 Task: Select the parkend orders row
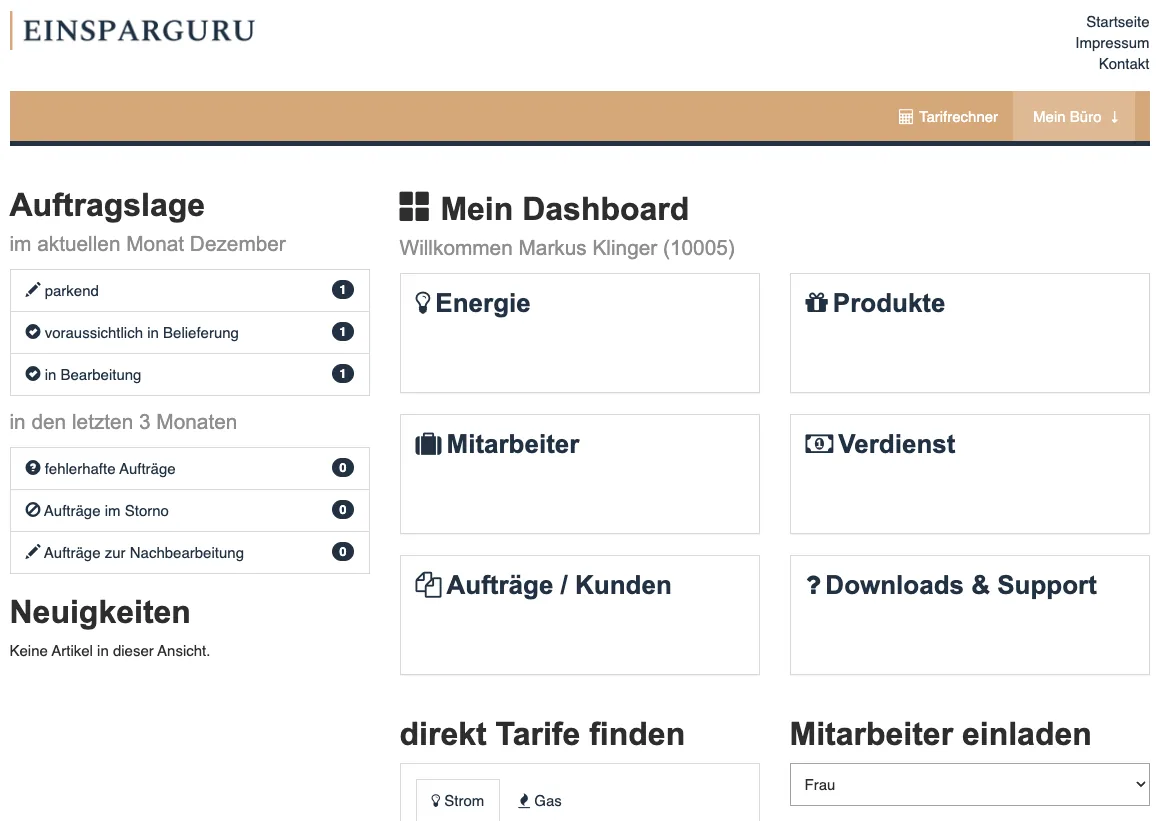pos(189,291)
